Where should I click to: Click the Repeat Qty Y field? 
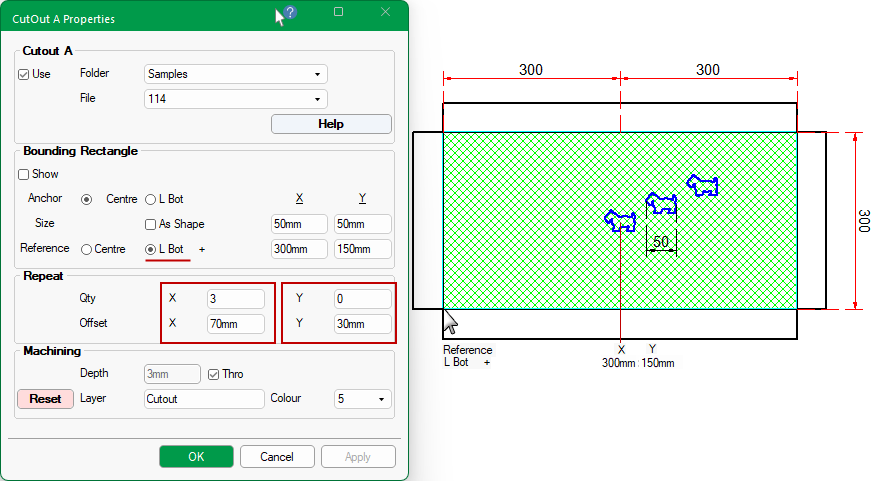click(362, 299)
